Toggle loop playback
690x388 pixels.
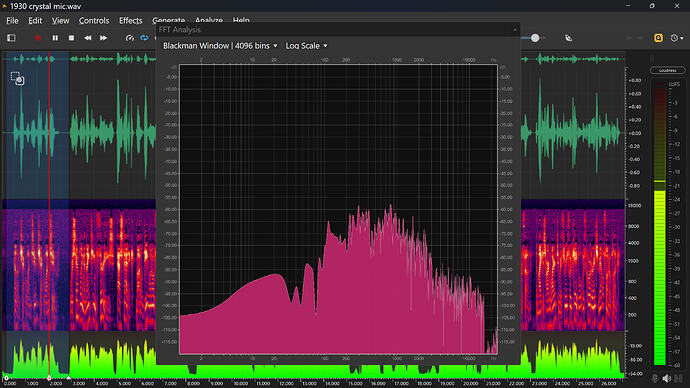(144, 38)
